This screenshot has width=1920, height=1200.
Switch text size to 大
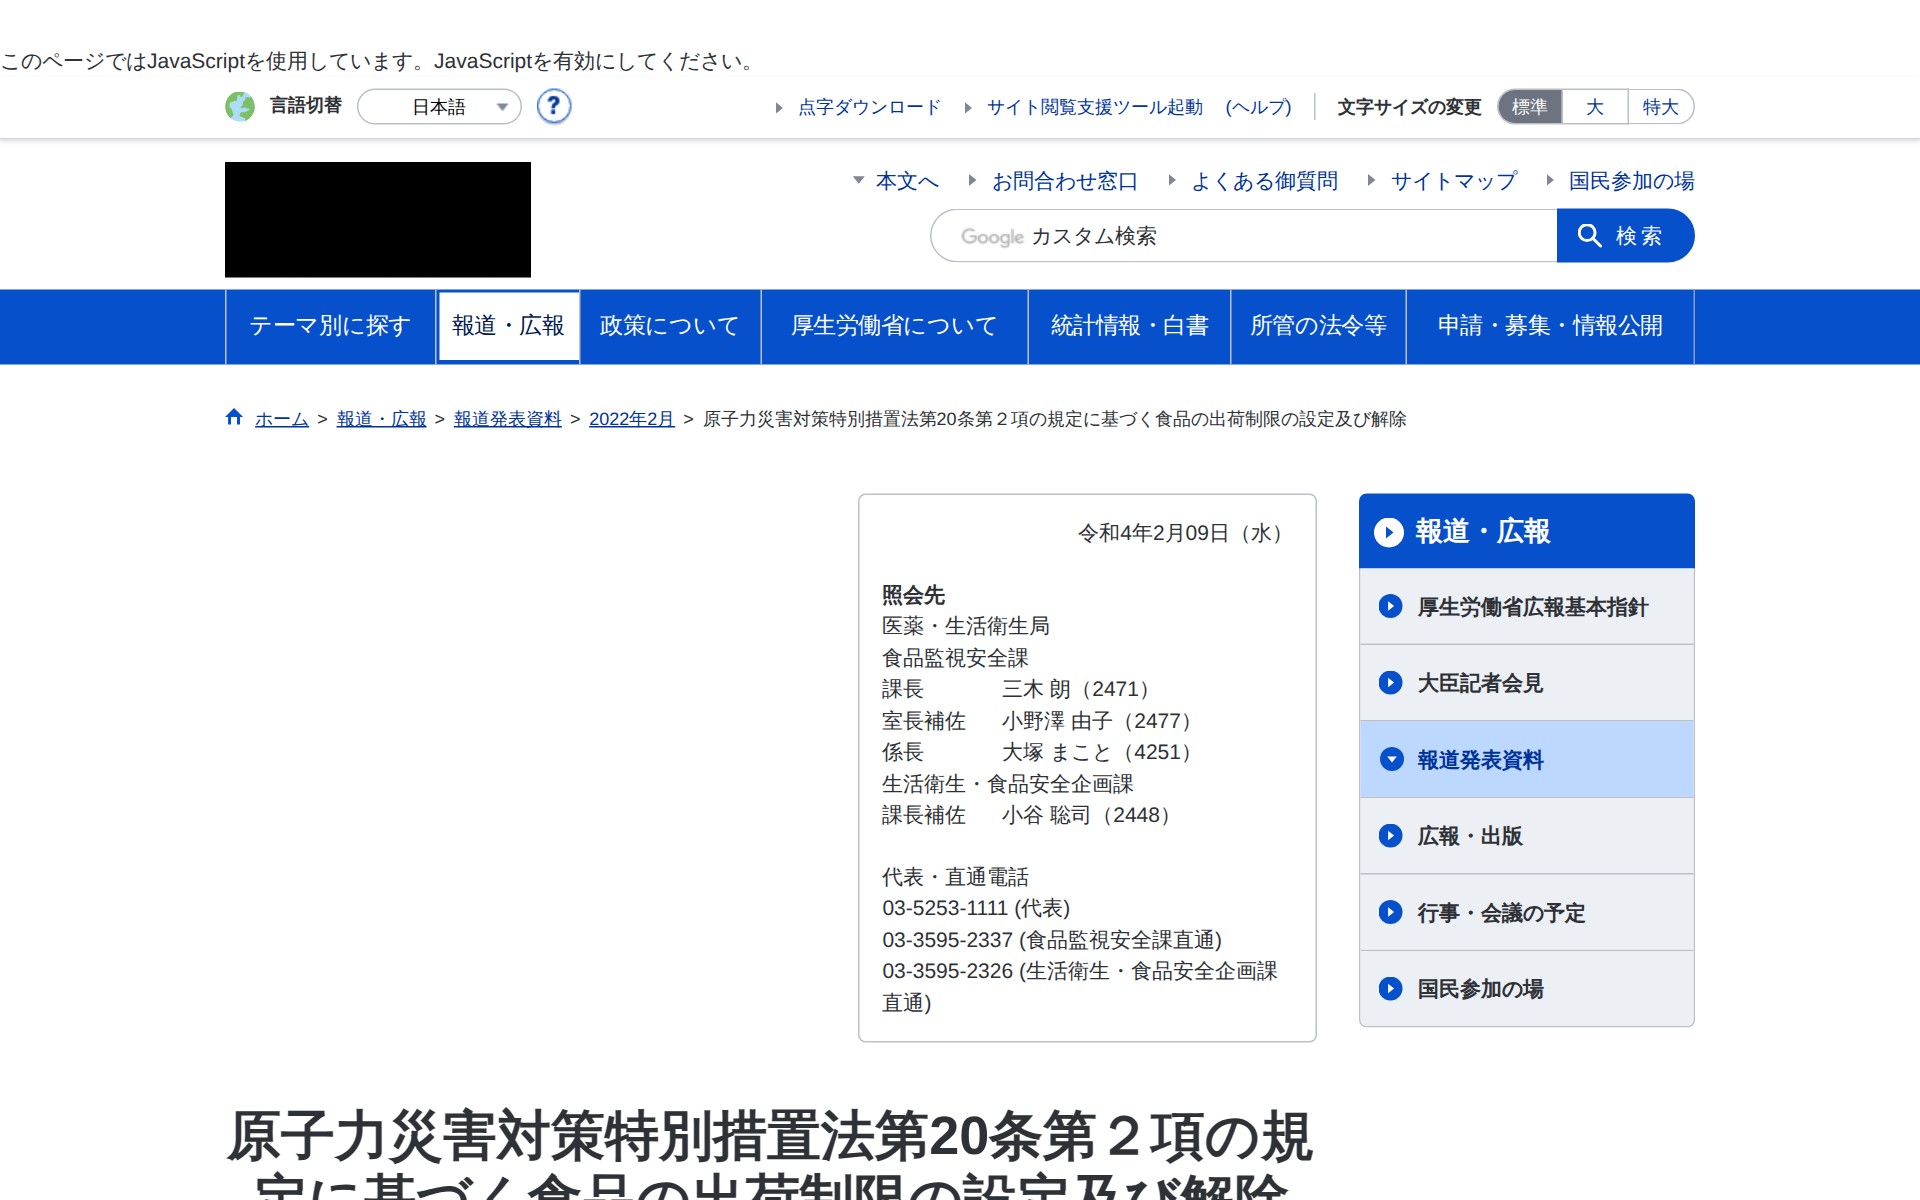tap(1594, 107)
